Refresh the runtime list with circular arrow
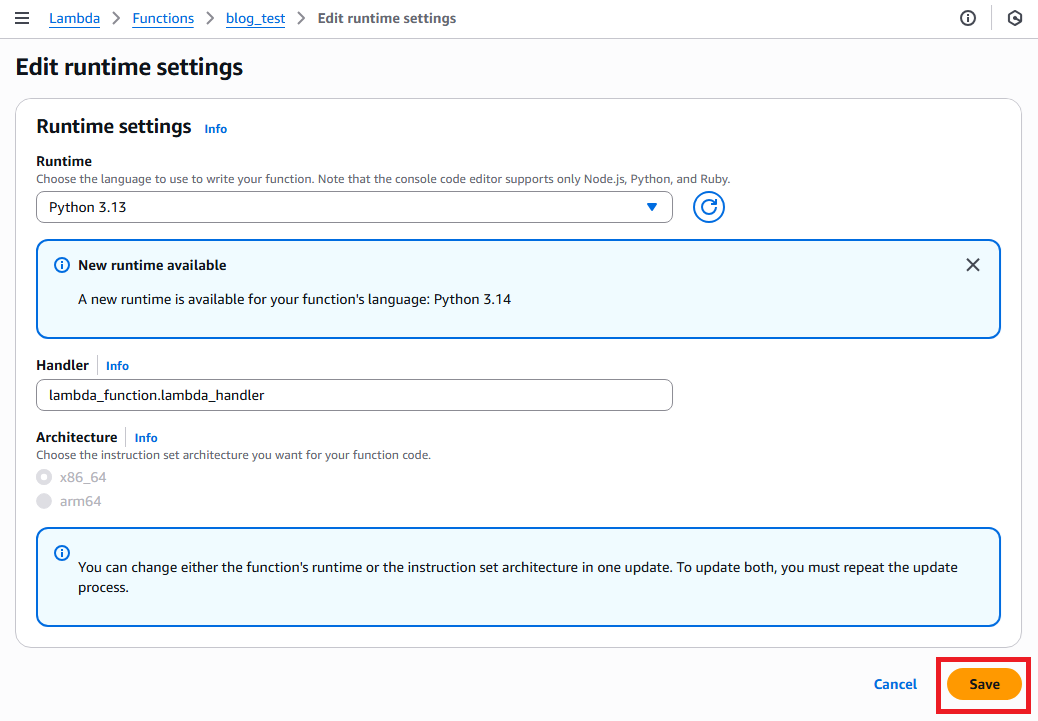Viewport: 1038px width, 721px height. coord(708,207)
